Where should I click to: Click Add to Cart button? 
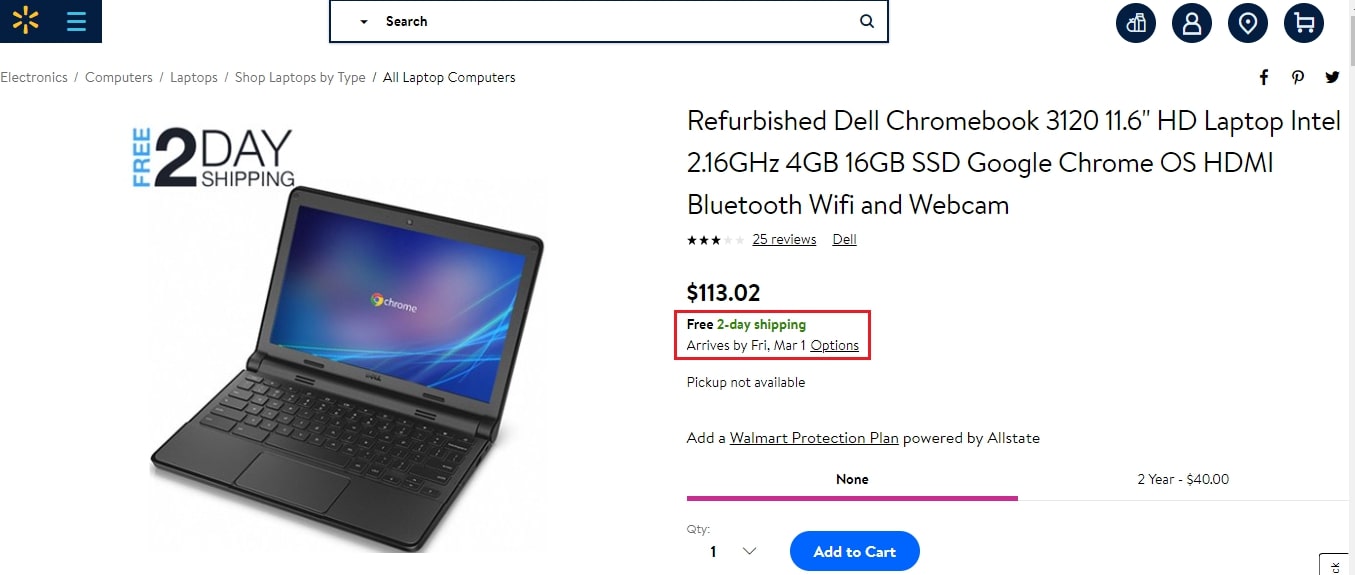pyautogui.click(x=854, y=551)
